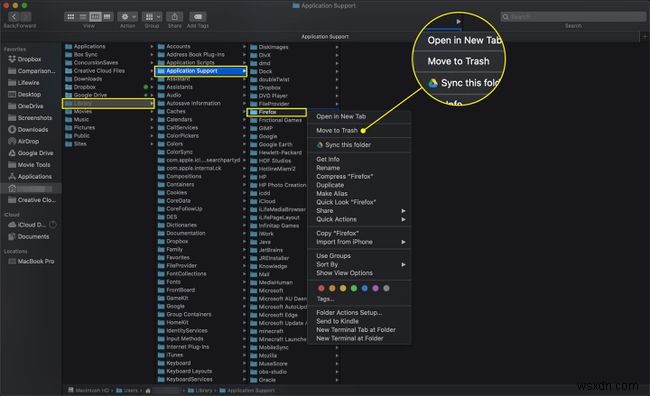Open the Group dropdown in toolbar

coord(152,17)
